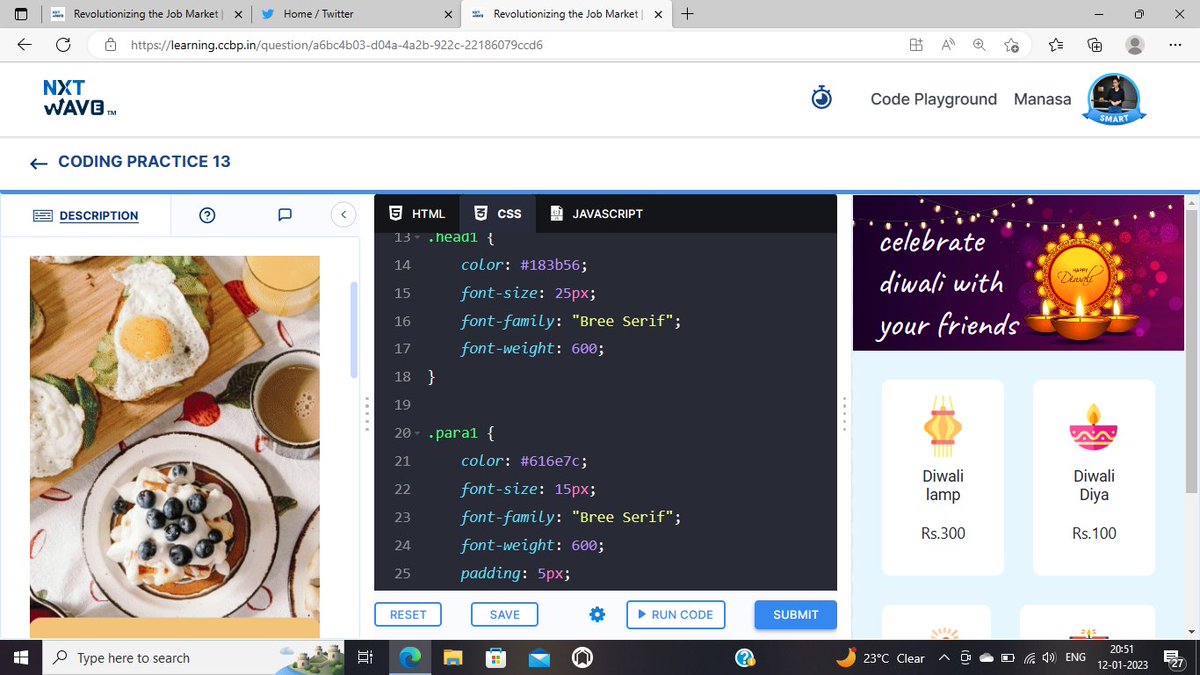Open Microsoft Store from taskbar
1200x675 pixels.
(x=496, y=657)
